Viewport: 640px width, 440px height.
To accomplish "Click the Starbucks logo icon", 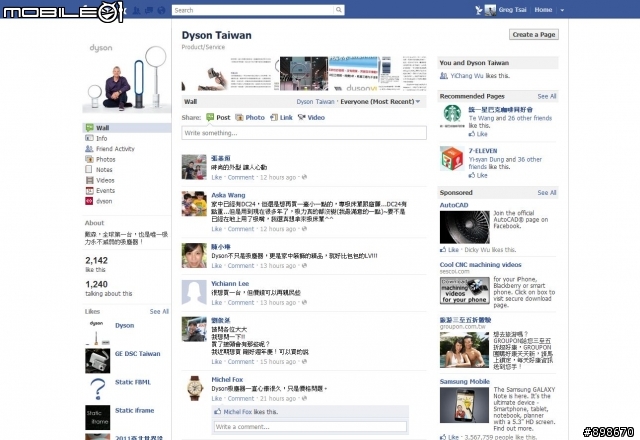I will 452,117.
